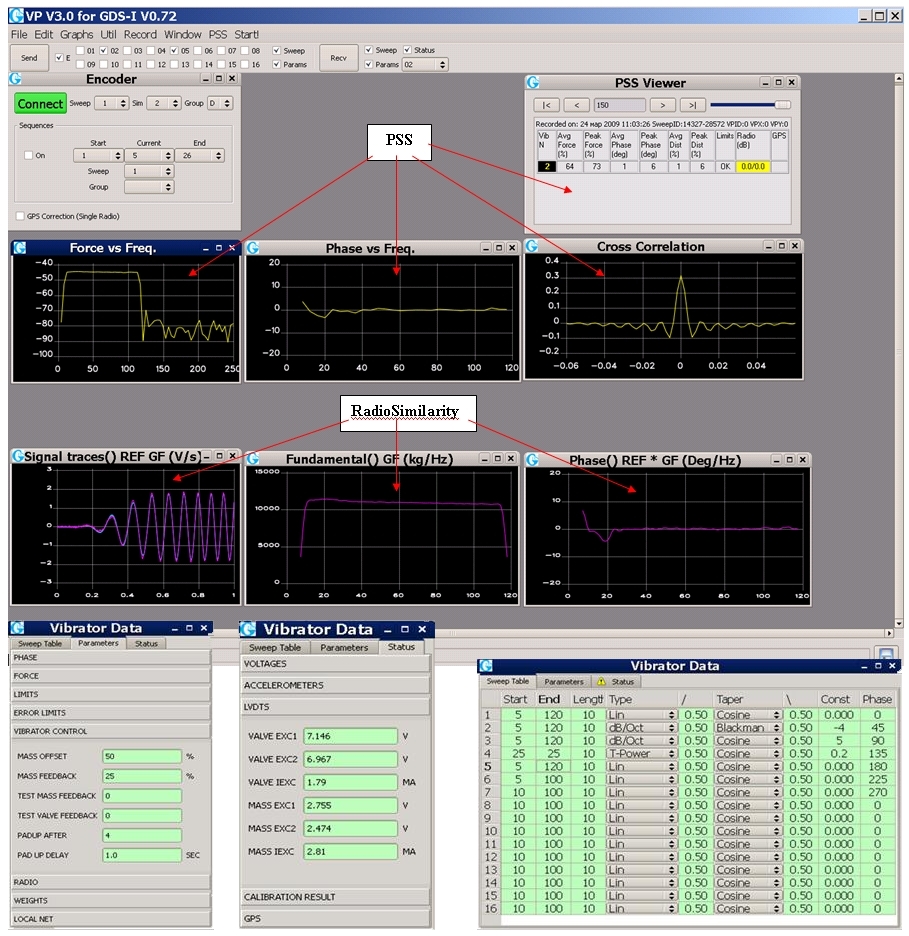This screenshot has width=909, height=936.
Task: Uncheck vibrator 05 checkbox
Action: [x=174, y=51]
